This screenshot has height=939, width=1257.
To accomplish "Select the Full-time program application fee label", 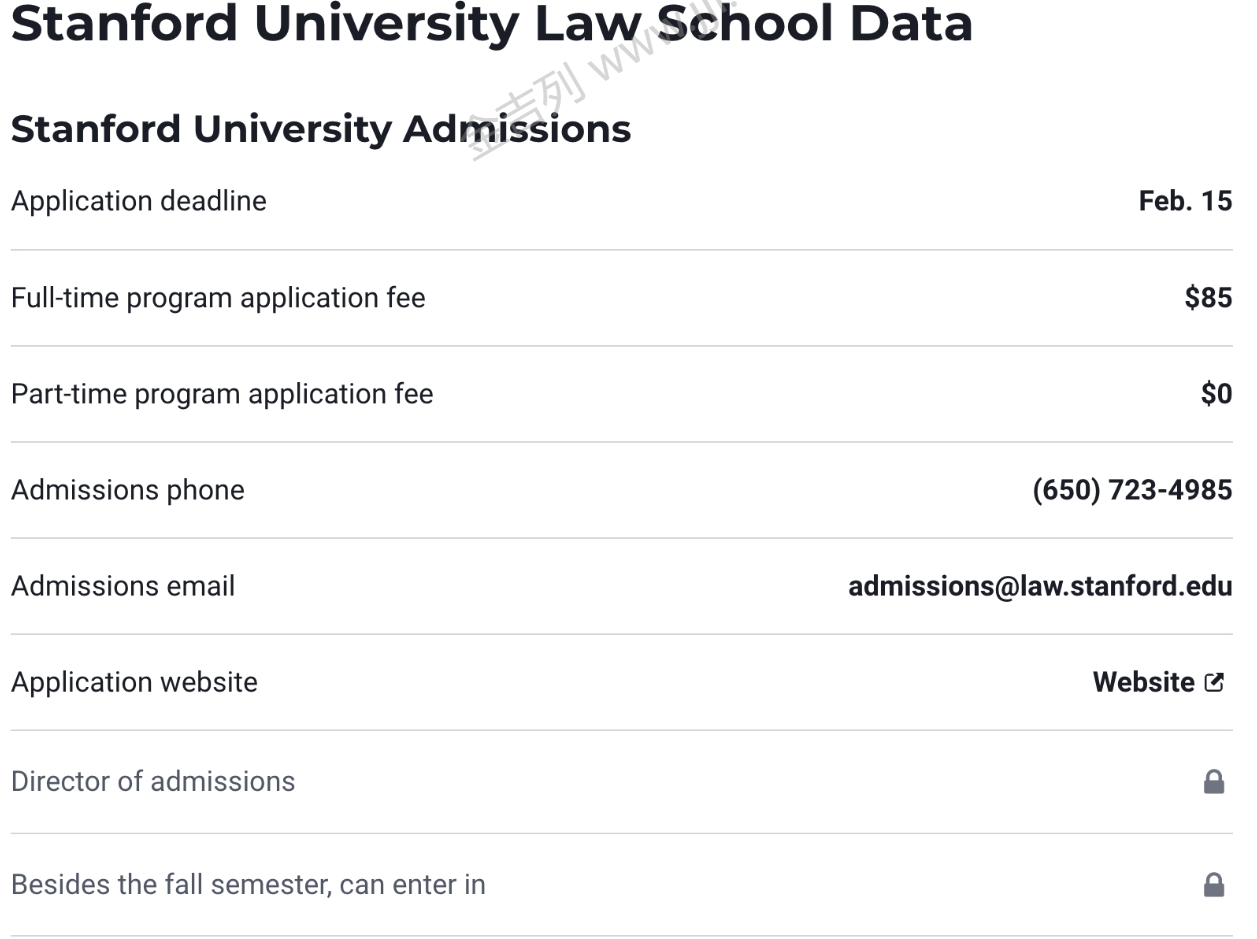I will 218,298.
